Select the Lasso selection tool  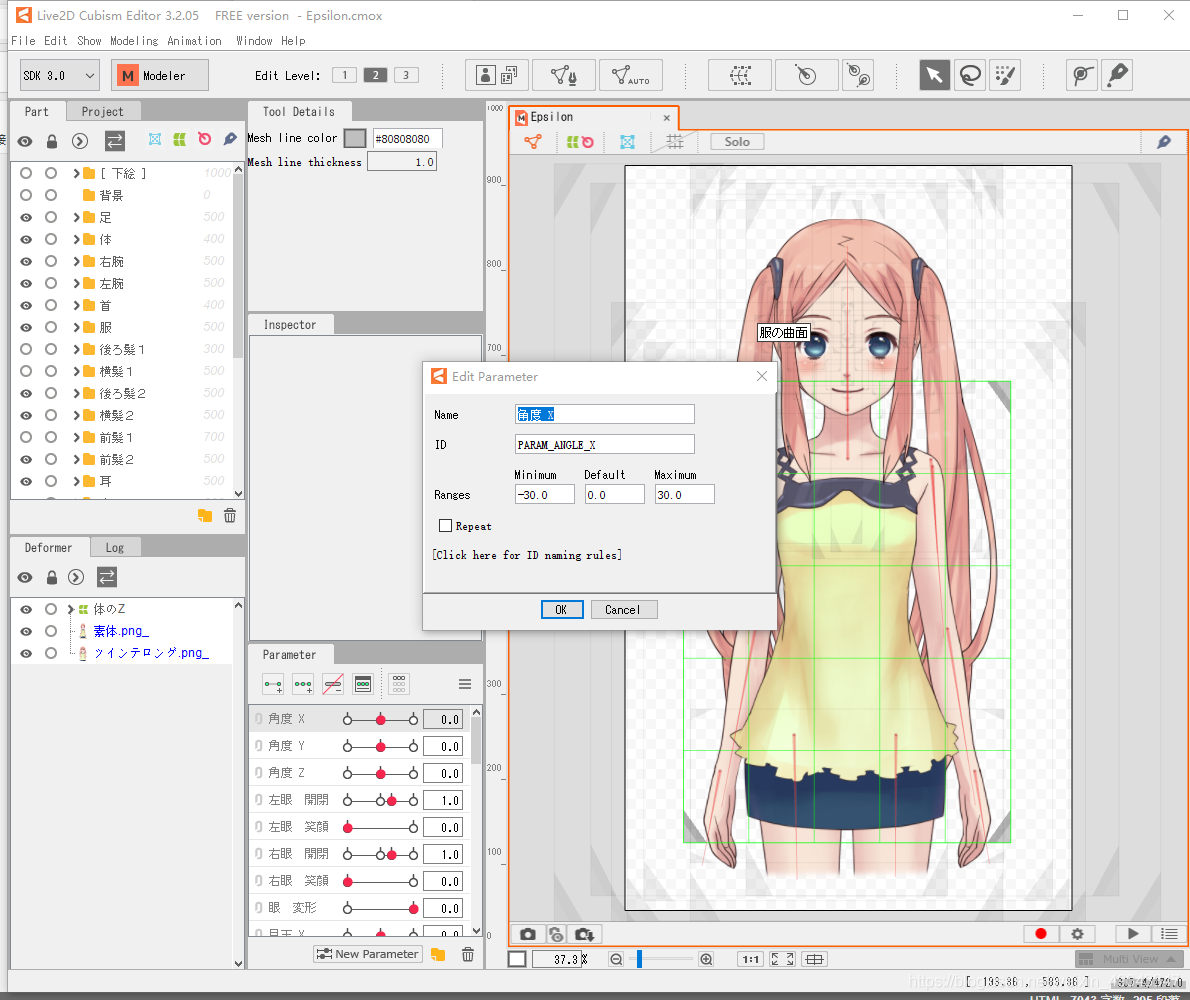coord(970,75)
